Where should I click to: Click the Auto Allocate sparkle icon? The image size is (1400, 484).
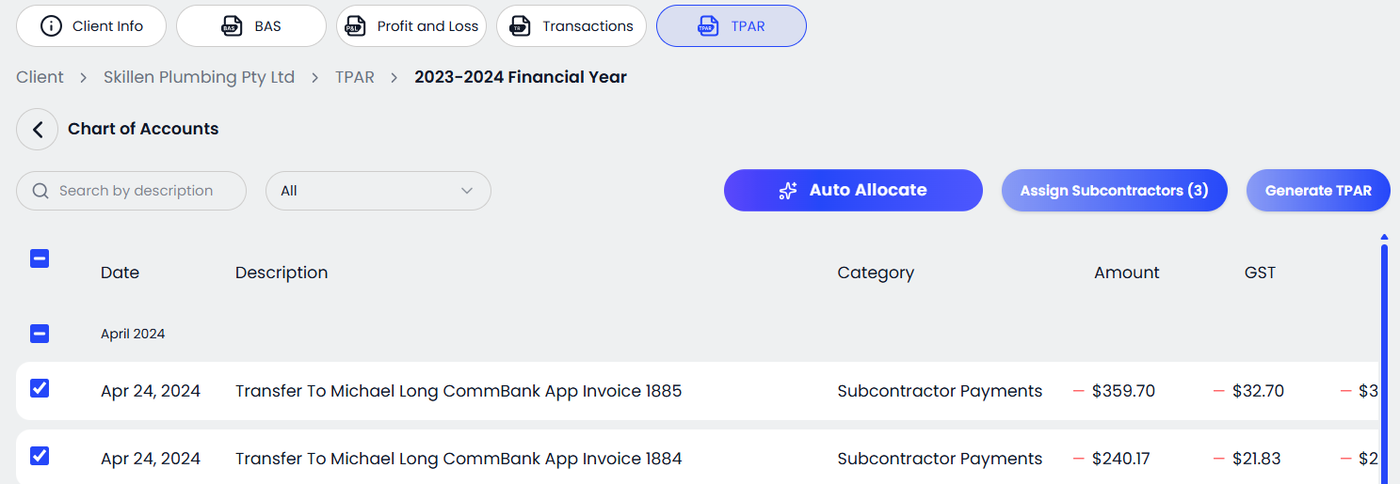788,191
